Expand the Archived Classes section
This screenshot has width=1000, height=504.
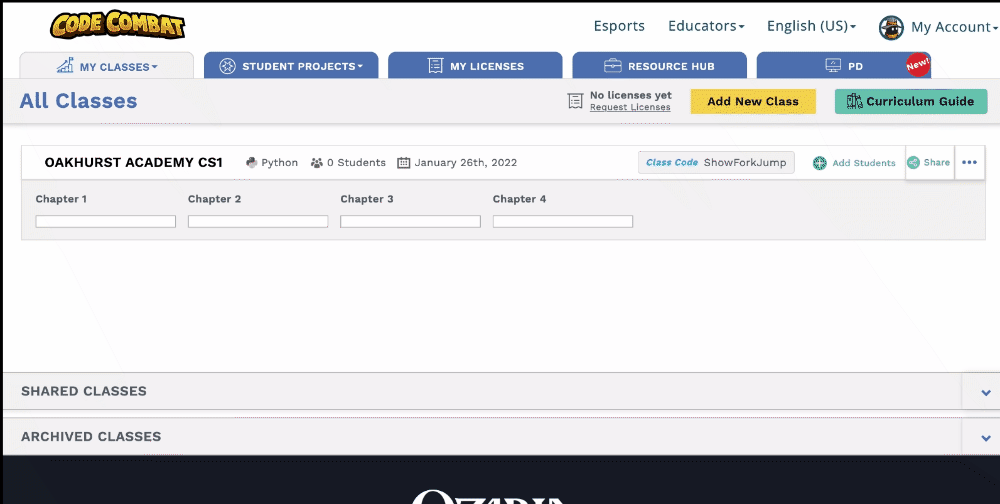[500, 437]
